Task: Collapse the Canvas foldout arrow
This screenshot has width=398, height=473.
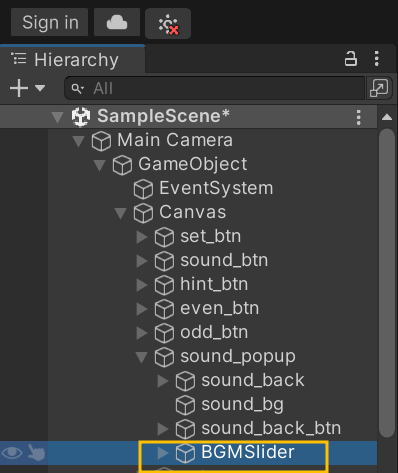Action: tap(120, 213)
